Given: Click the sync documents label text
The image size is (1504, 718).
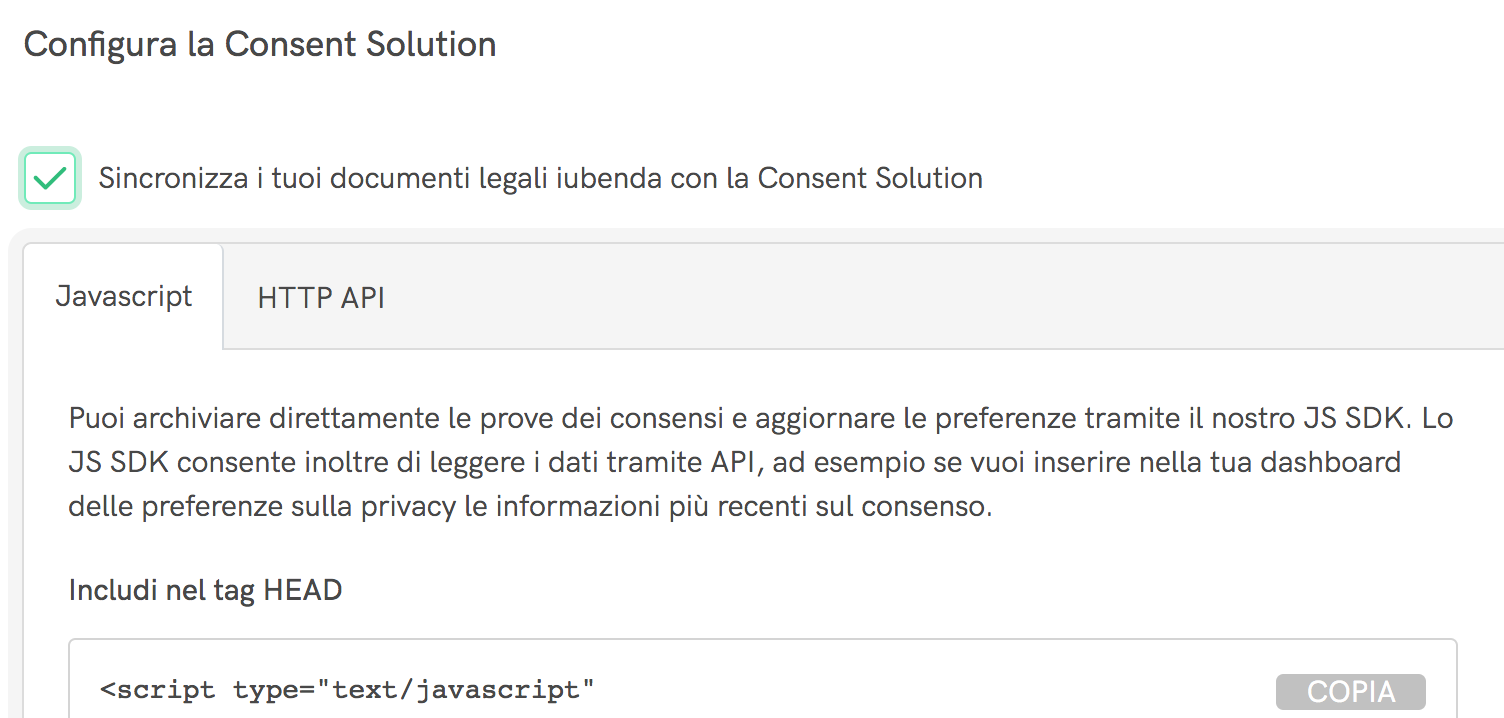Looking at the screenshot, I should [x=540, y=177].
